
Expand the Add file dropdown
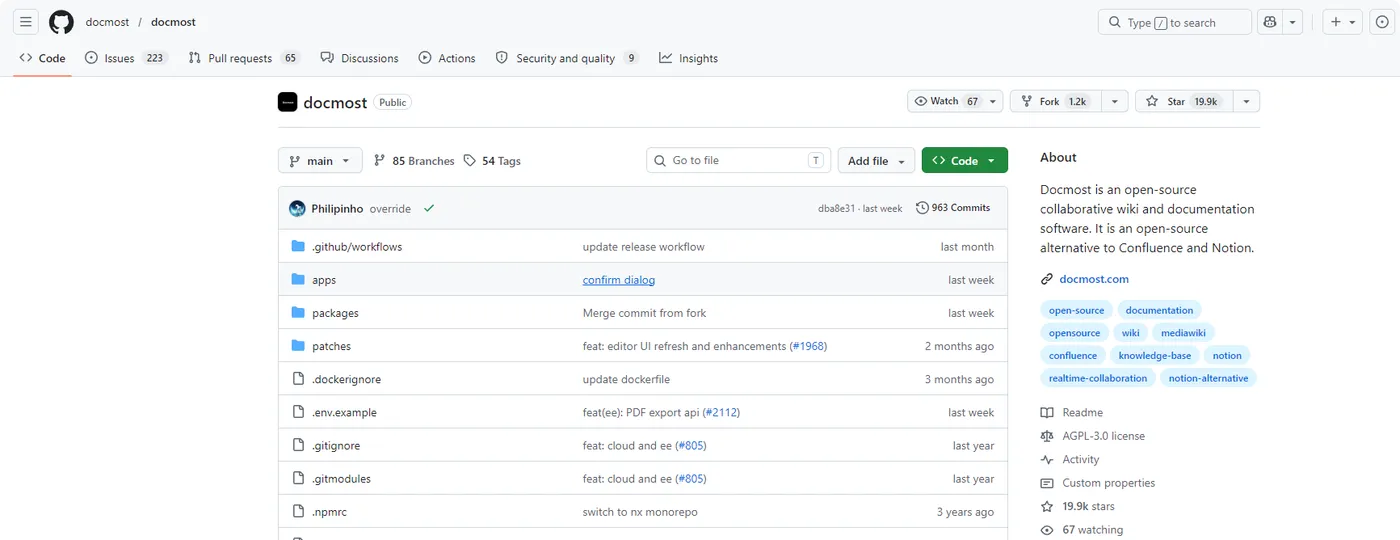876,161
